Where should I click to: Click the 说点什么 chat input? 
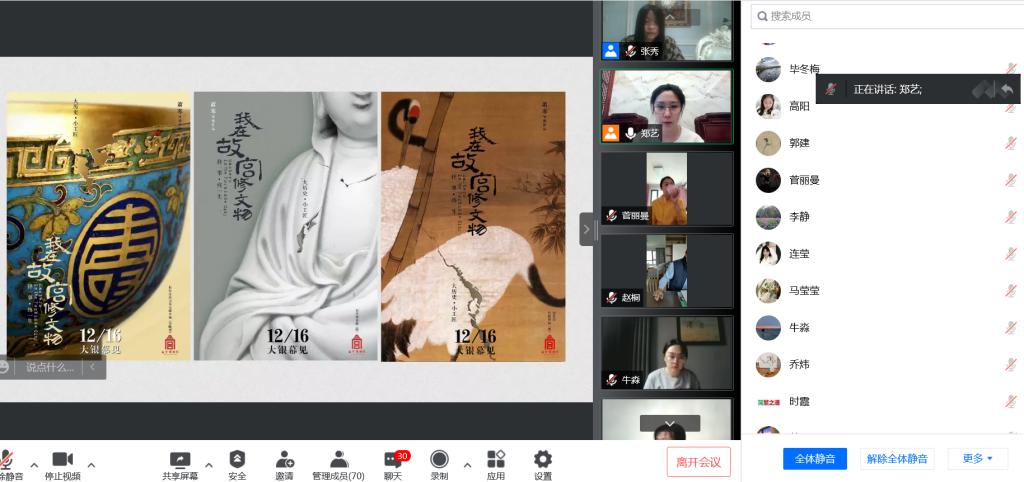[x=50, y=367]
